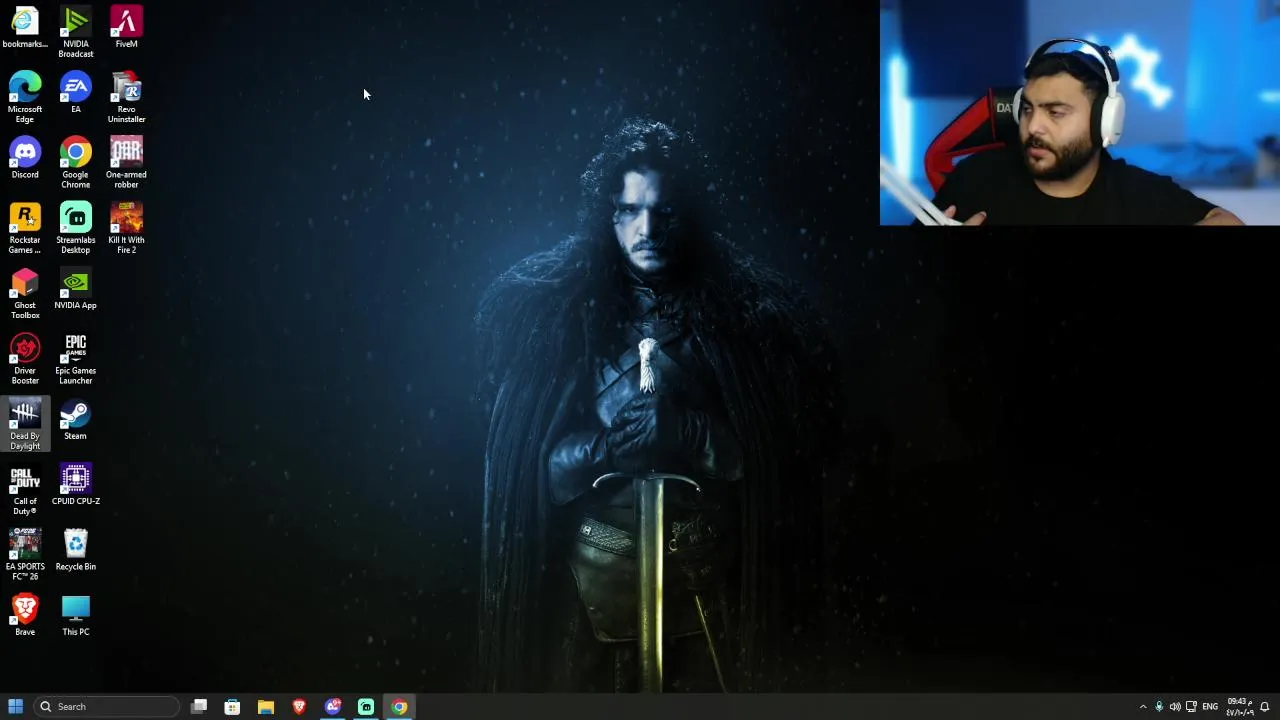Switch the ENG input language indicator
Viewport: 1280px width, 720px height.
click(x=1210, y=707)
